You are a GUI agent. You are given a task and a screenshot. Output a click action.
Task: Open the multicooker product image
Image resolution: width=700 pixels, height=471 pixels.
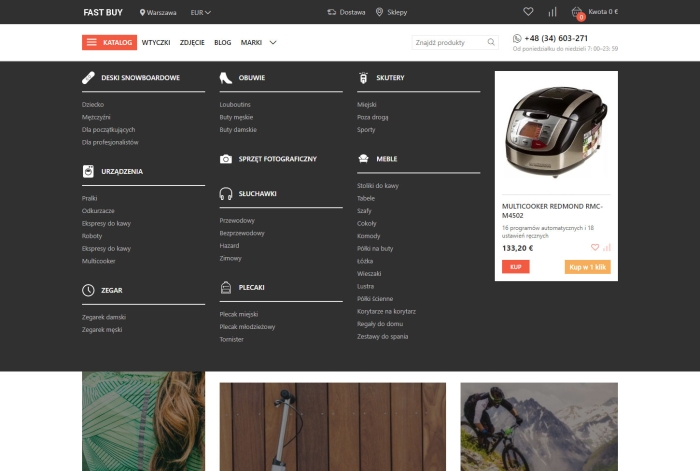pyautogui.click(x=556, y=131)
